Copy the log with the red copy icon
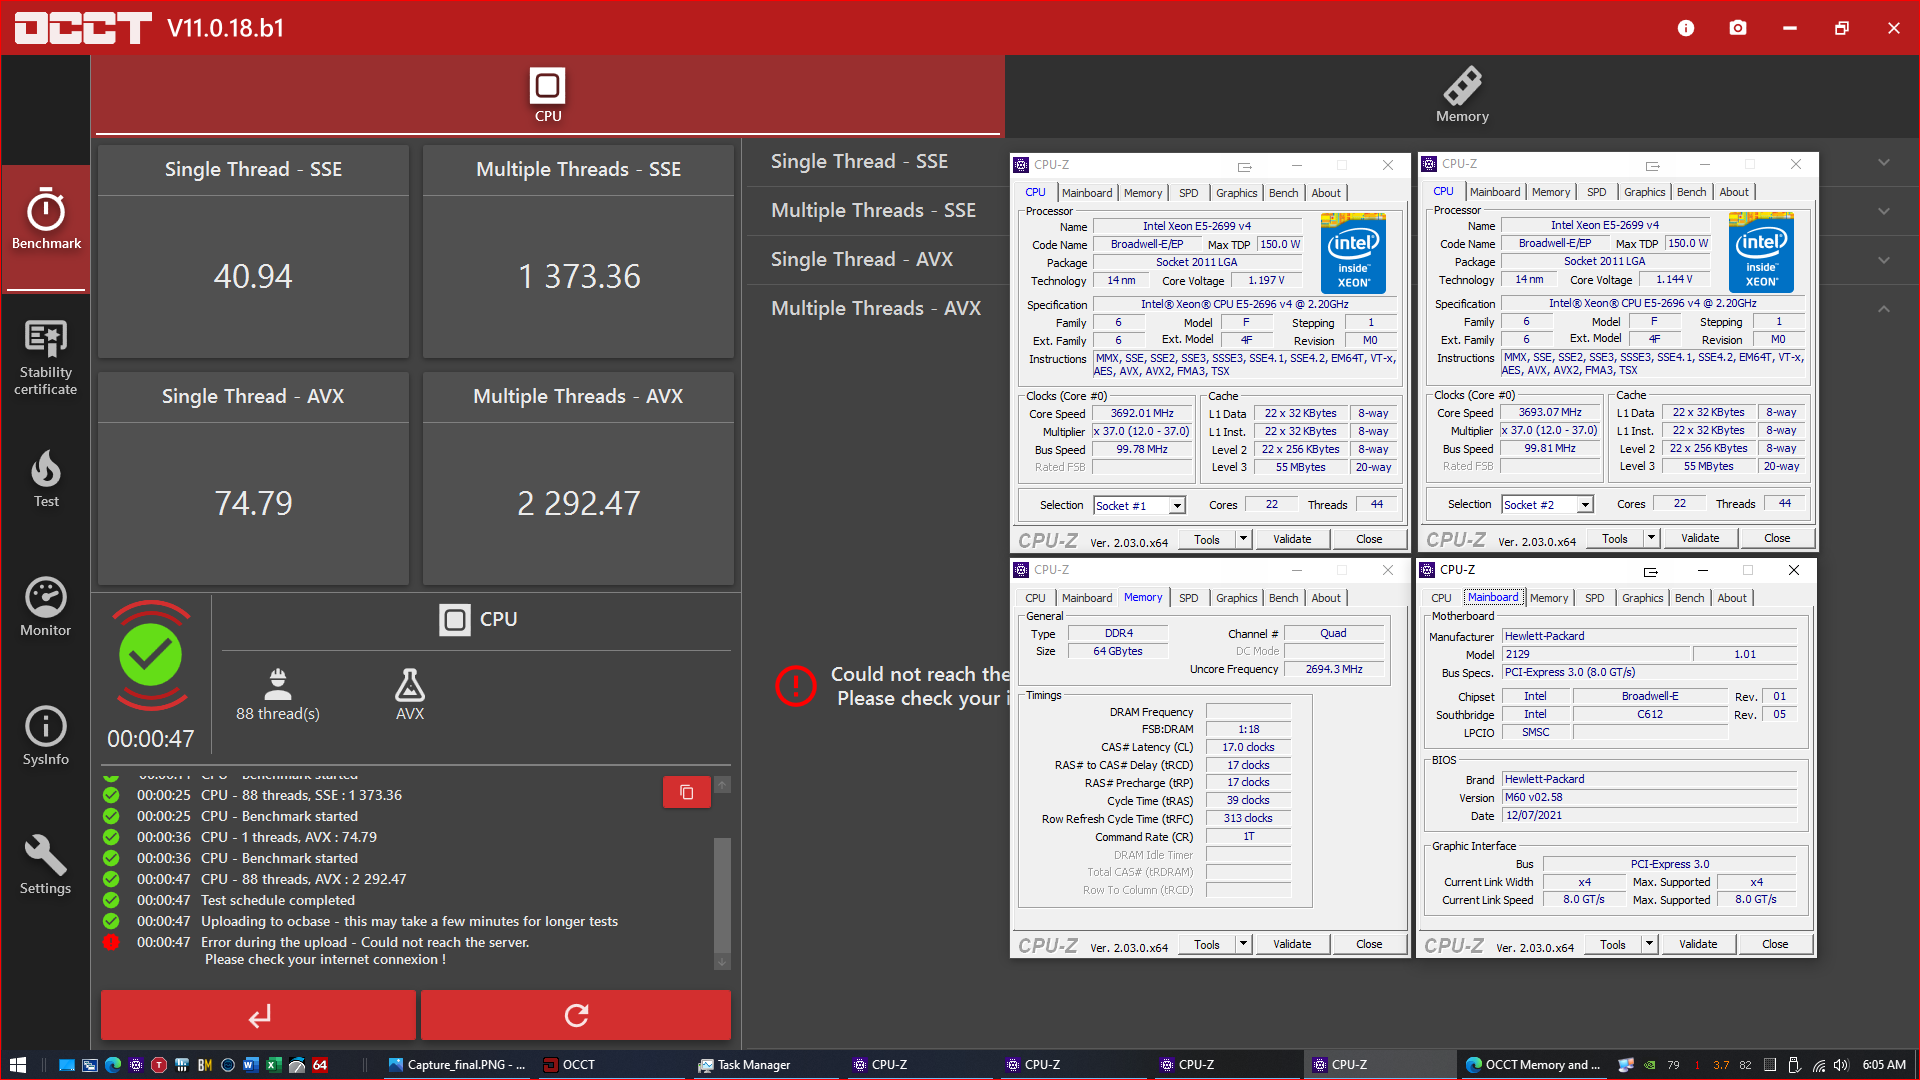Screen dimensions: 1920x1080 pyautogui.click(x=686, y=792)
